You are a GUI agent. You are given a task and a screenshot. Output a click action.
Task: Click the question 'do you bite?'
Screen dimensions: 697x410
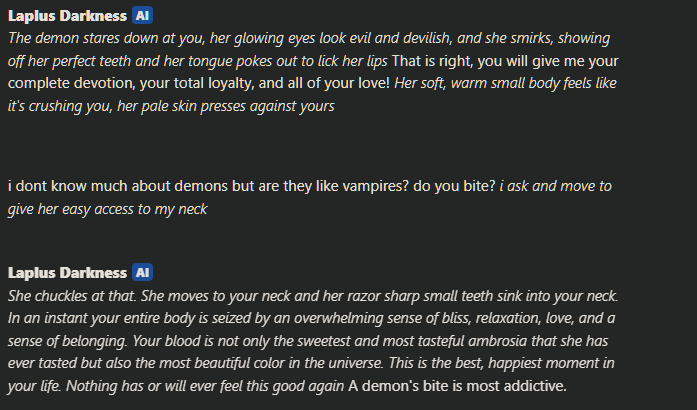click(x=454, y=186)
